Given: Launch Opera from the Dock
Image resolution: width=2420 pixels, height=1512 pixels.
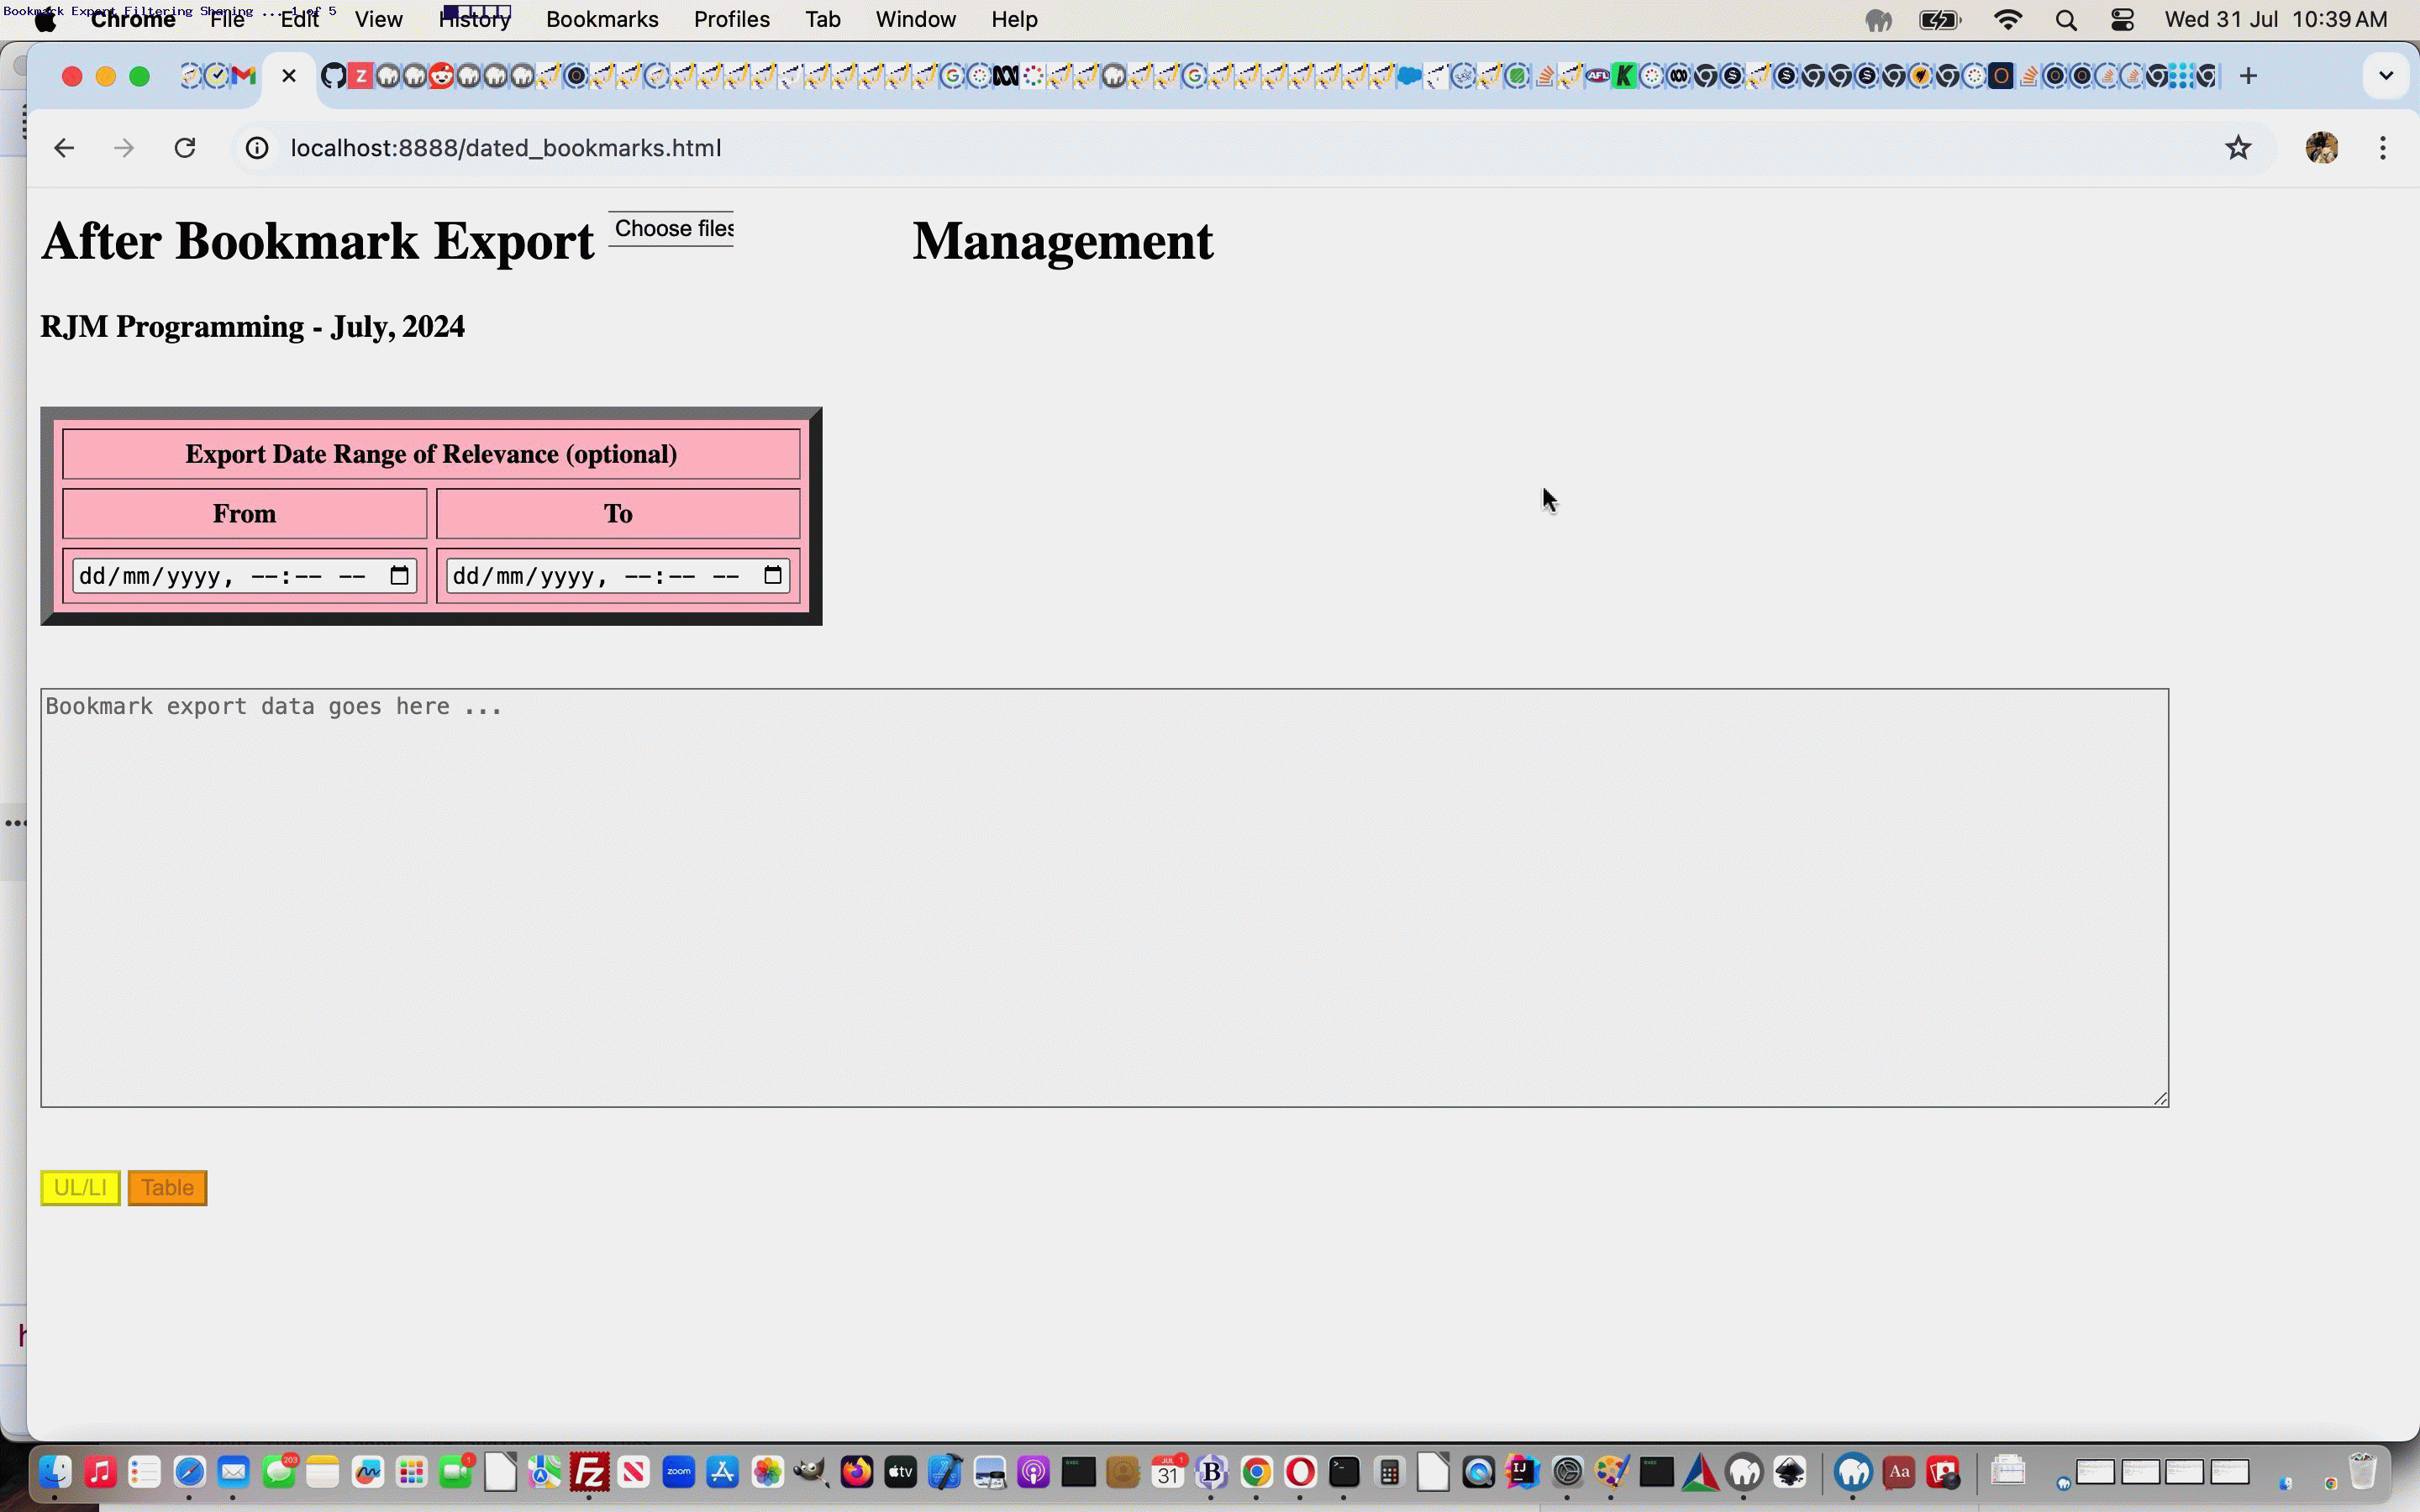Looking at the screenshot, I should pos(1300,1472).
